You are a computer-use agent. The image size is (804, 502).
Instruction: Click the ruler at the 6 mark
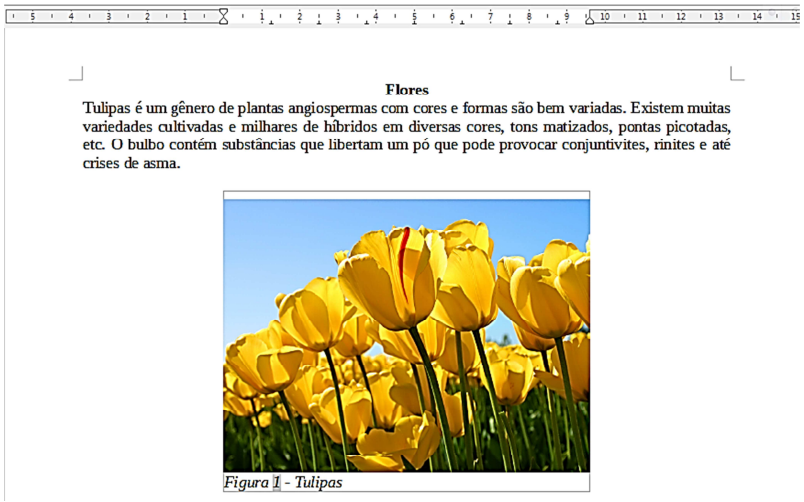tap(452, 17)
